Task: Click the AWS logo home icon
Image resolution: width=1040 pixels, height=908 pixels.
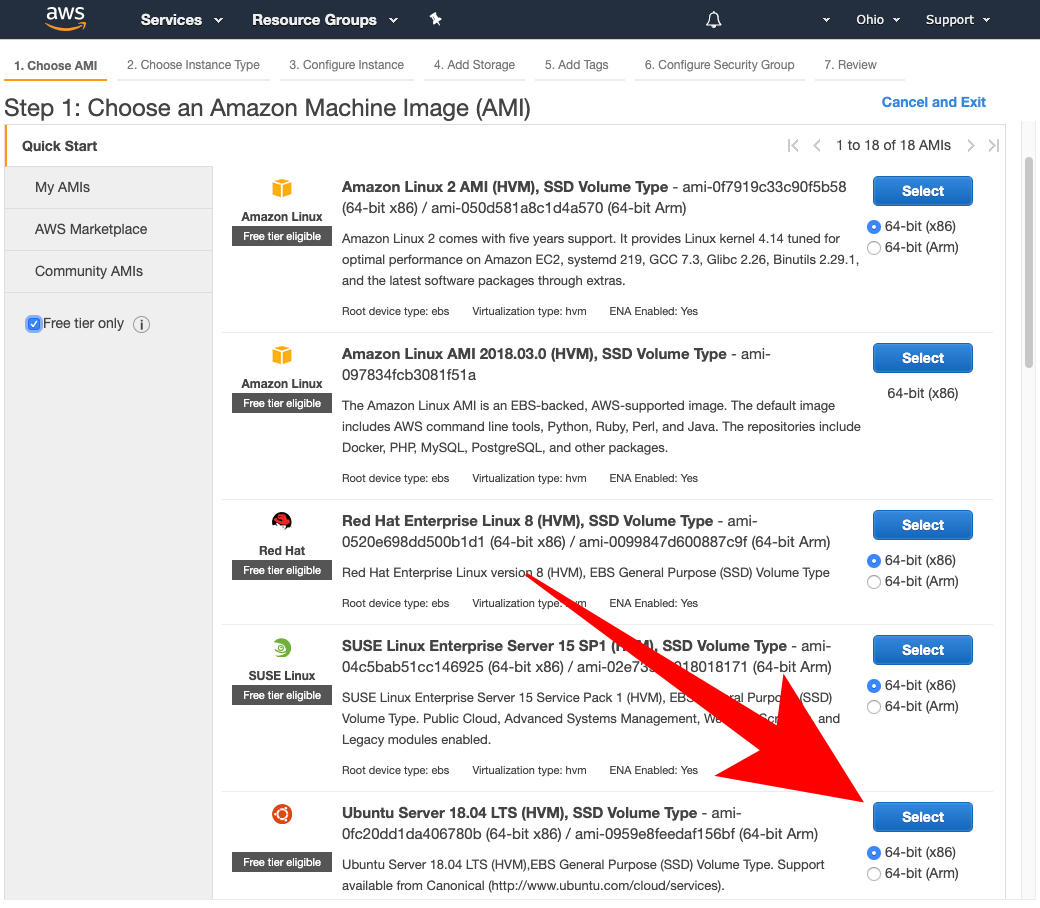Action: pyautogui.click(x=65, y=19)
